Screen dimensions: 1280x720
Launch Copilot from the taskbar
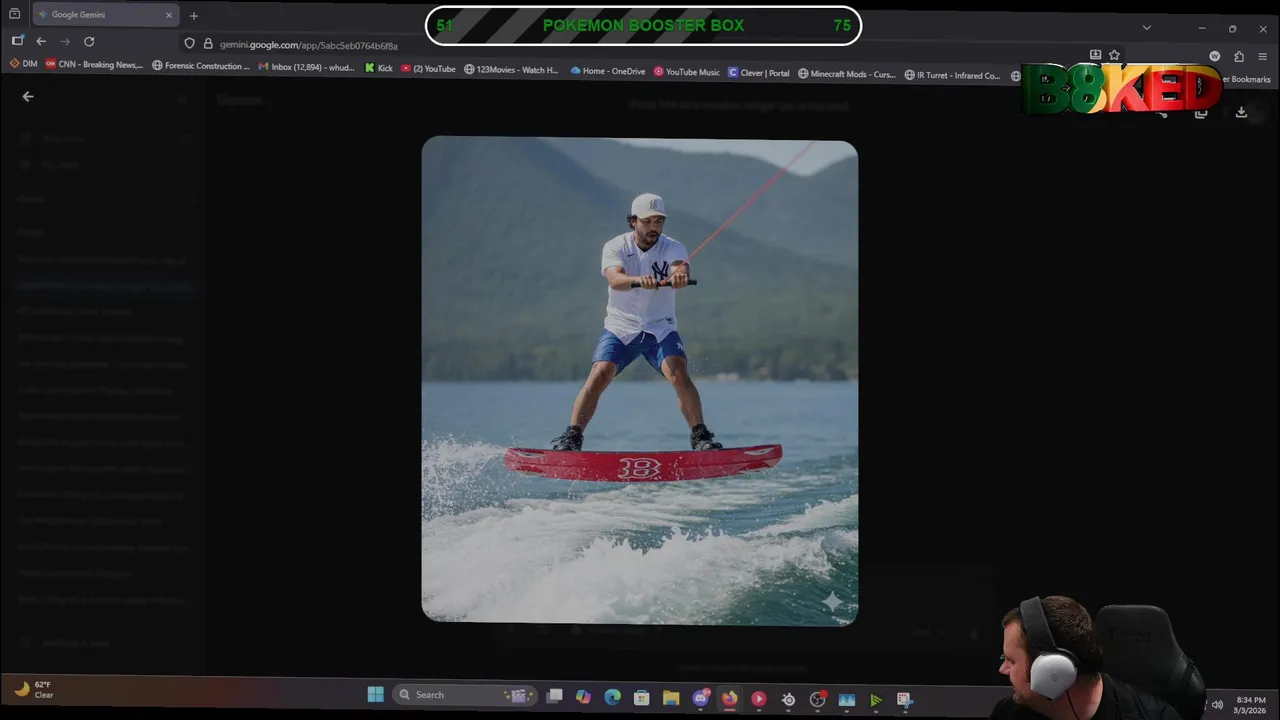click(583, 697)
